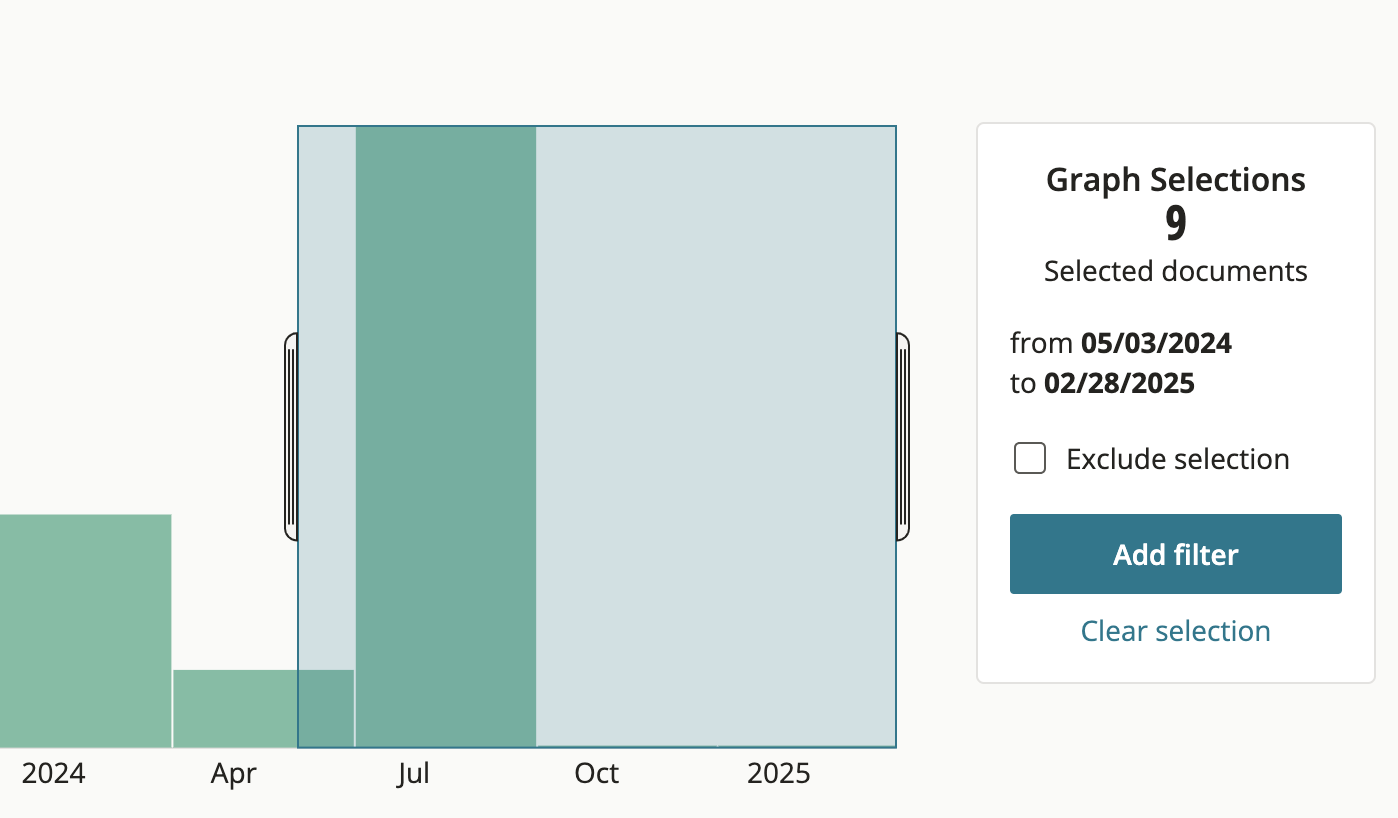This screenshot has width=1398, height=818.
Task: Click the Graph Selections heading
Action: pos(1176,180)
